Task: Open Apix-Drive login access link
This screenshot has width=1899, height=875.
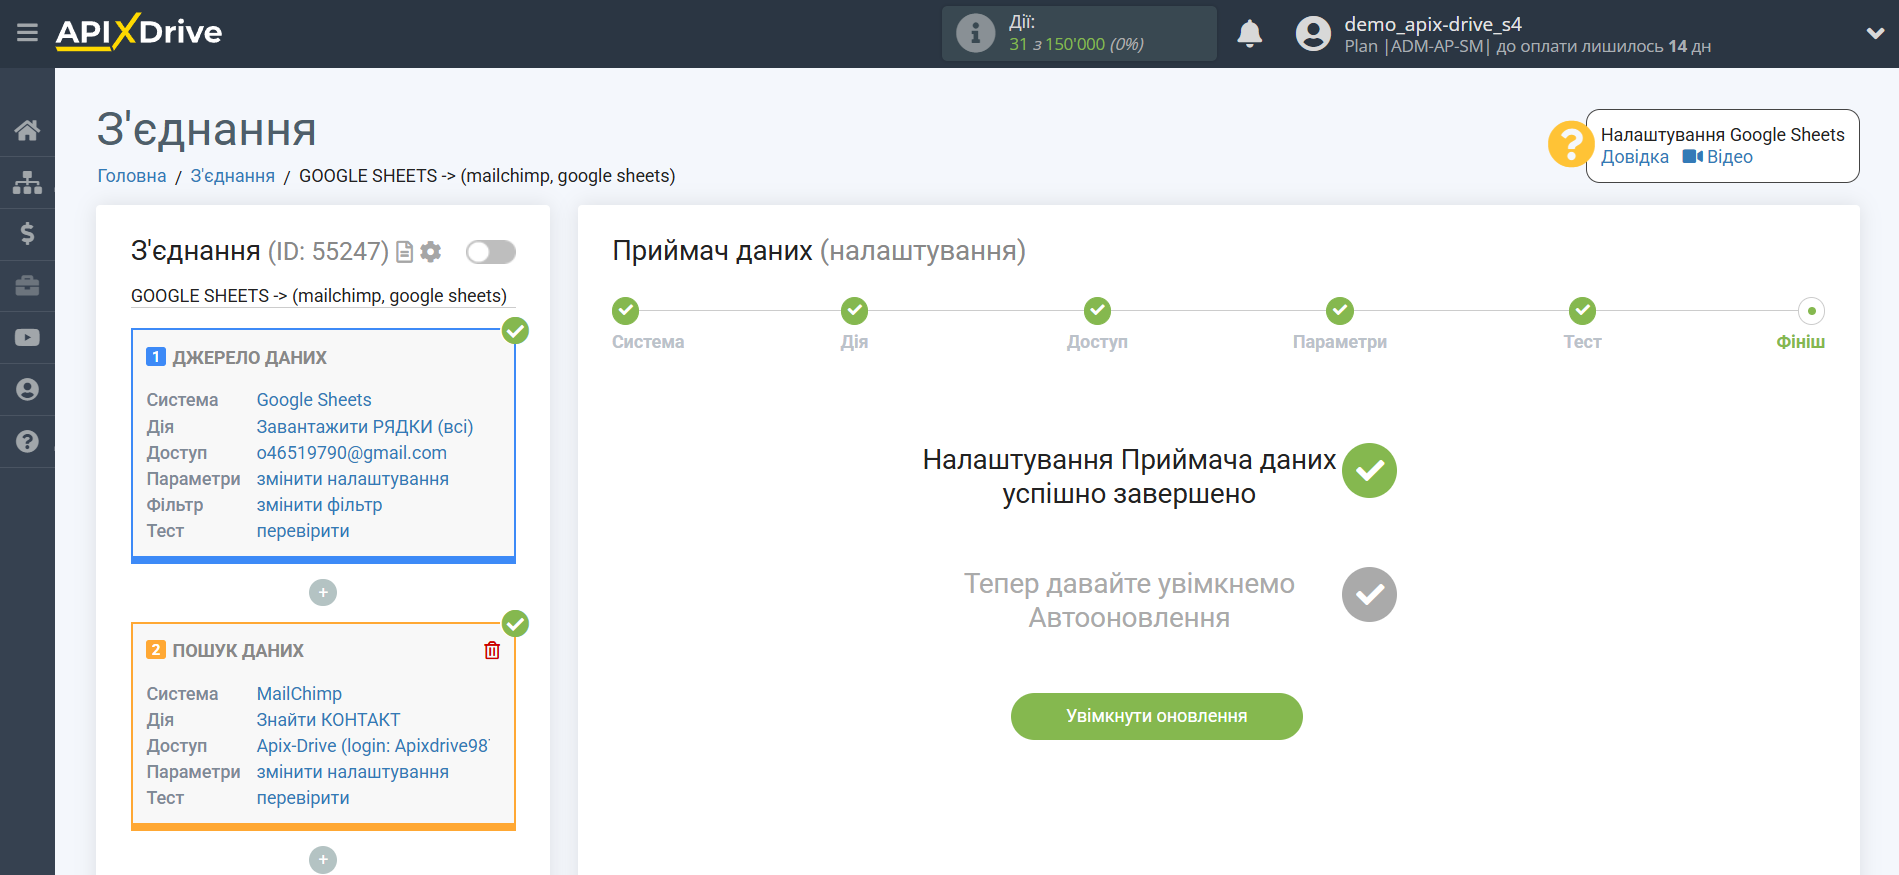Action: (x=373, y=746)
